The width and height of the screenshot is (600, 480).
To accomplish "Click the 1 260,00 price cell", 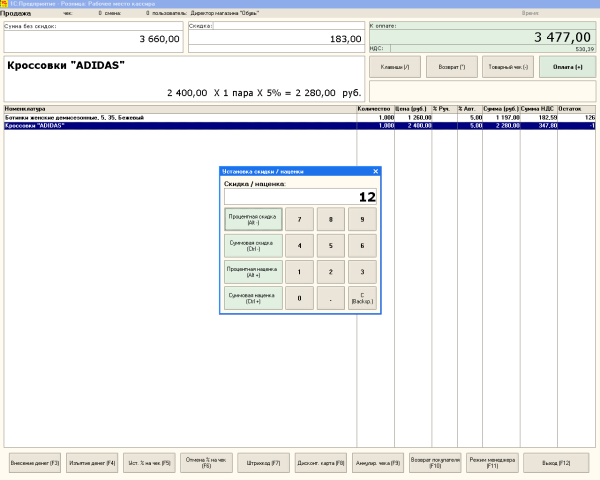I will 413,118.
